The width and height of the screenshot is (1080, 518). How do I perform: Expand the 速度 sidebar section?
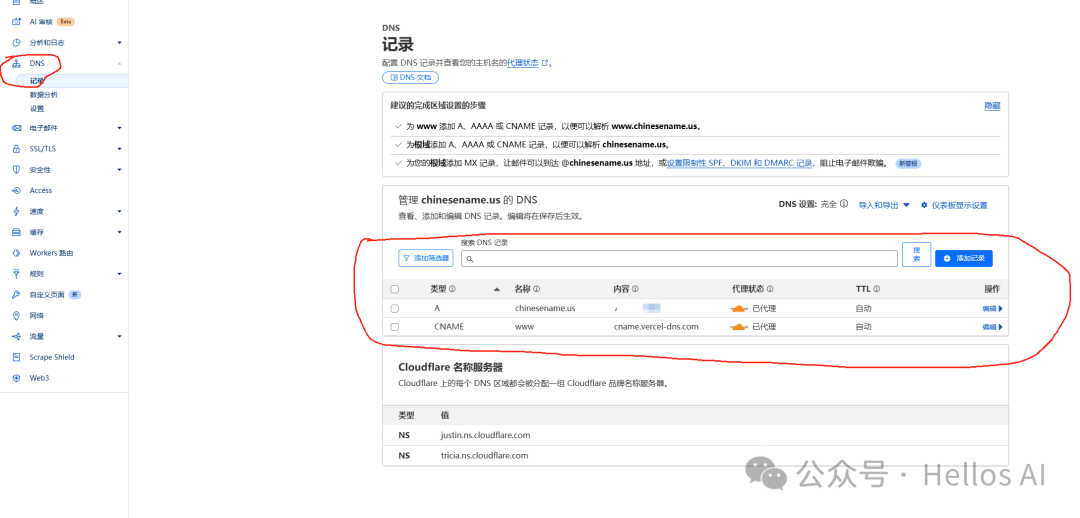point(119,211)
